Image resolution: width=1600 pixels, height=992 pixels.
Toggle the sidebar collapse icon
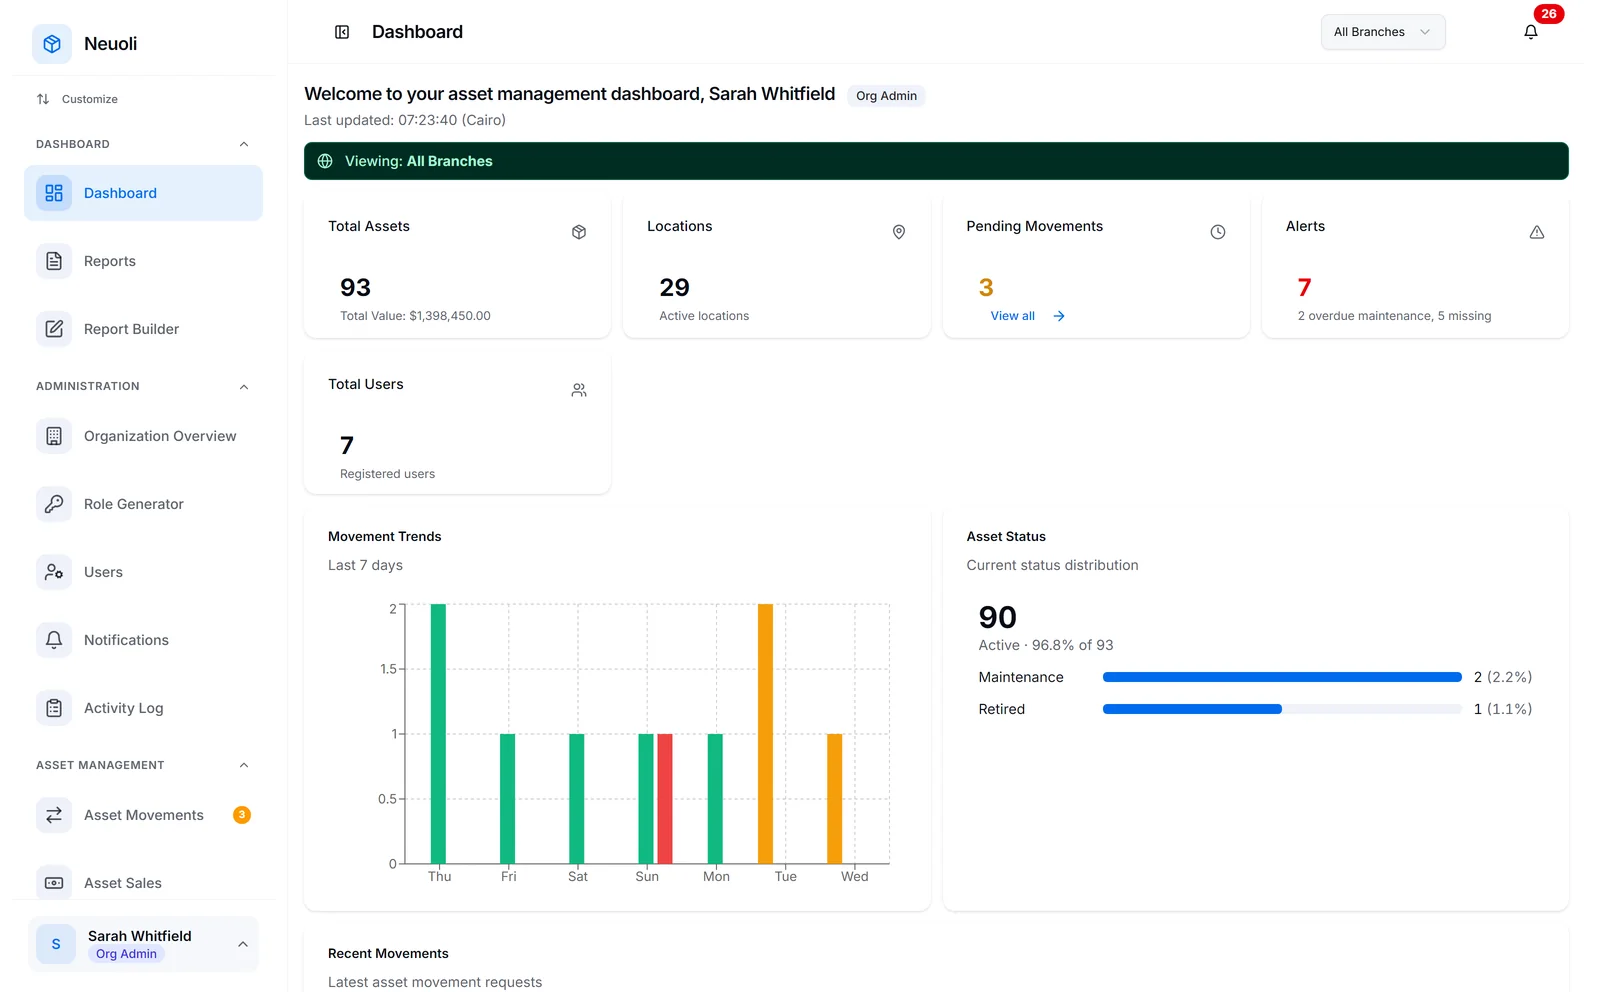click(342, 32)
